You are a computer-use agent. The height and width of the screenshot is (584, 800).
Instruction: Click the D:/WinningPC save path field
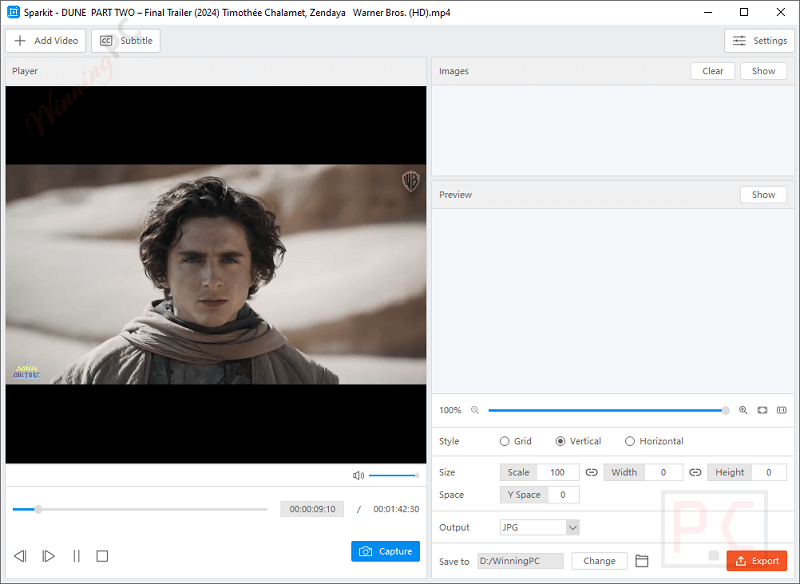tap(520, 561)
